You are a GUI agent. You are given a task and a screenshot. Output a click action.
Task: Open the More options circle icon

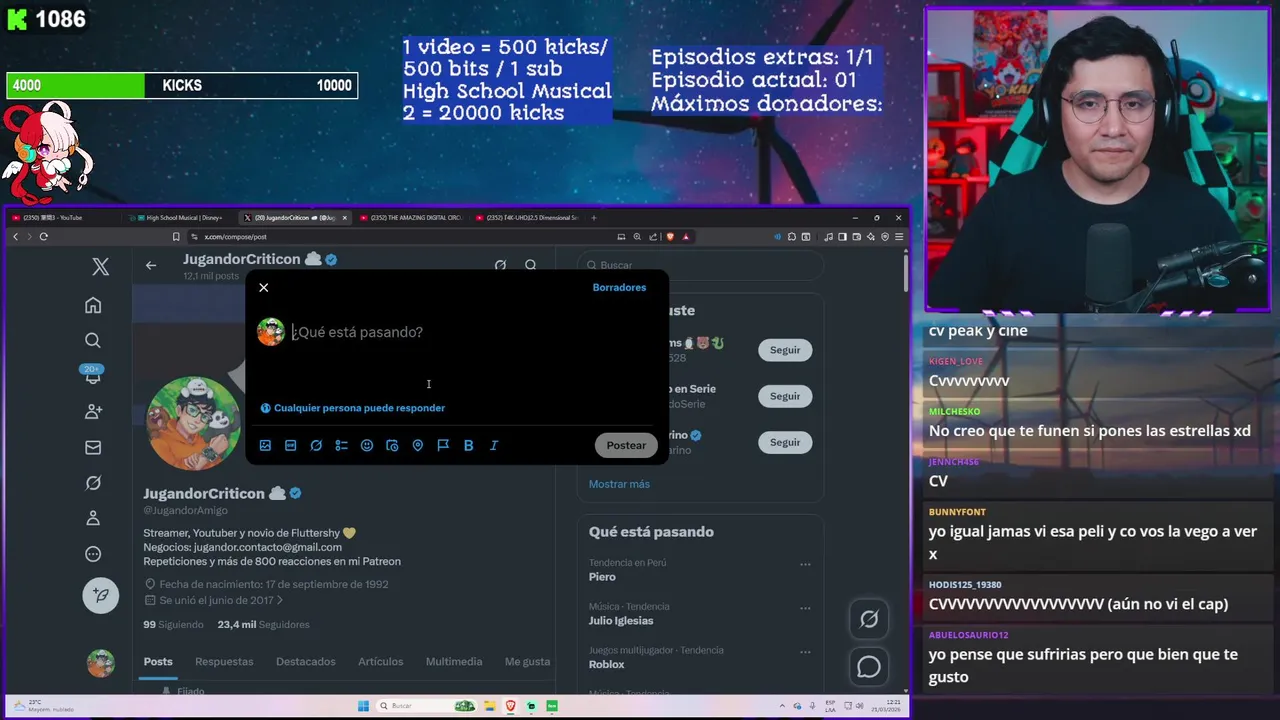coord(93,554)
